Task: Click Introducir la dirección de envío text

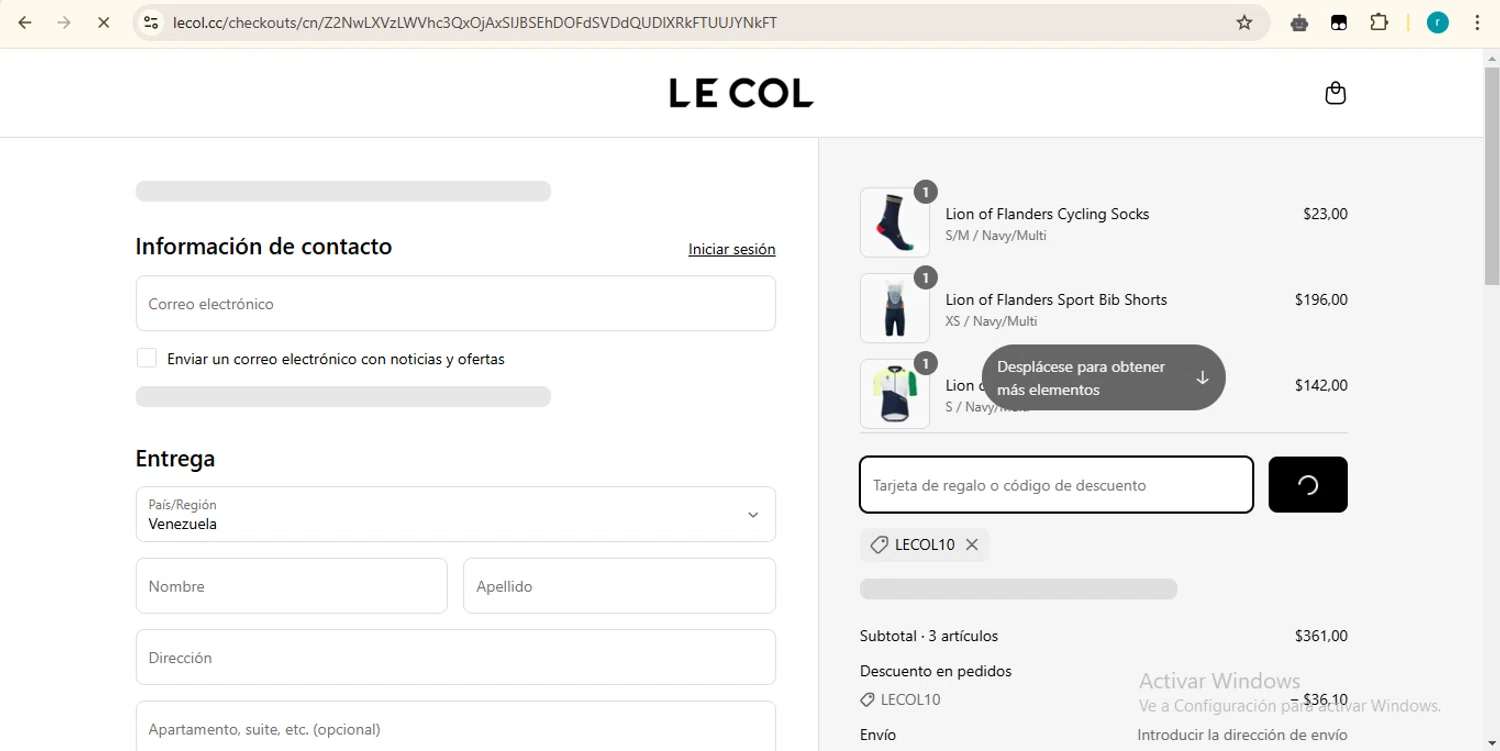Action: (x=1242, y=735)
